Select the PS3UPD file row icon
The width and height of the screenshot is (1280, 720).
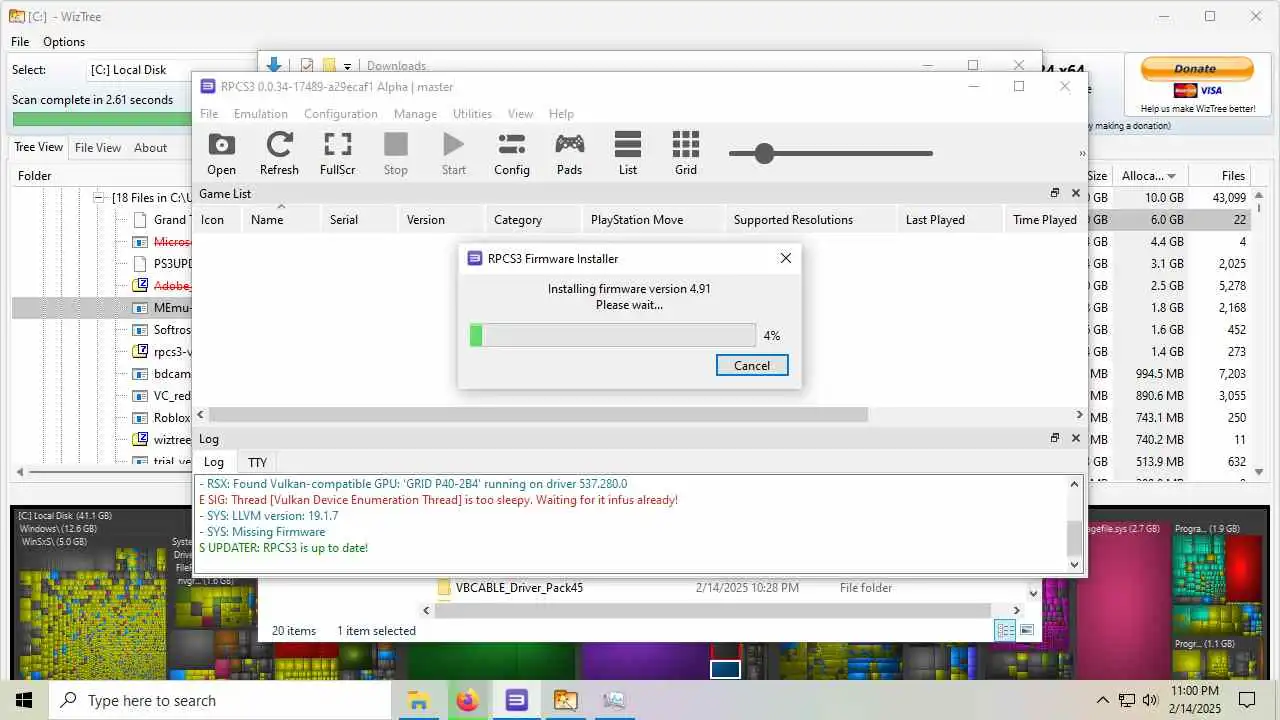point(140,264)
